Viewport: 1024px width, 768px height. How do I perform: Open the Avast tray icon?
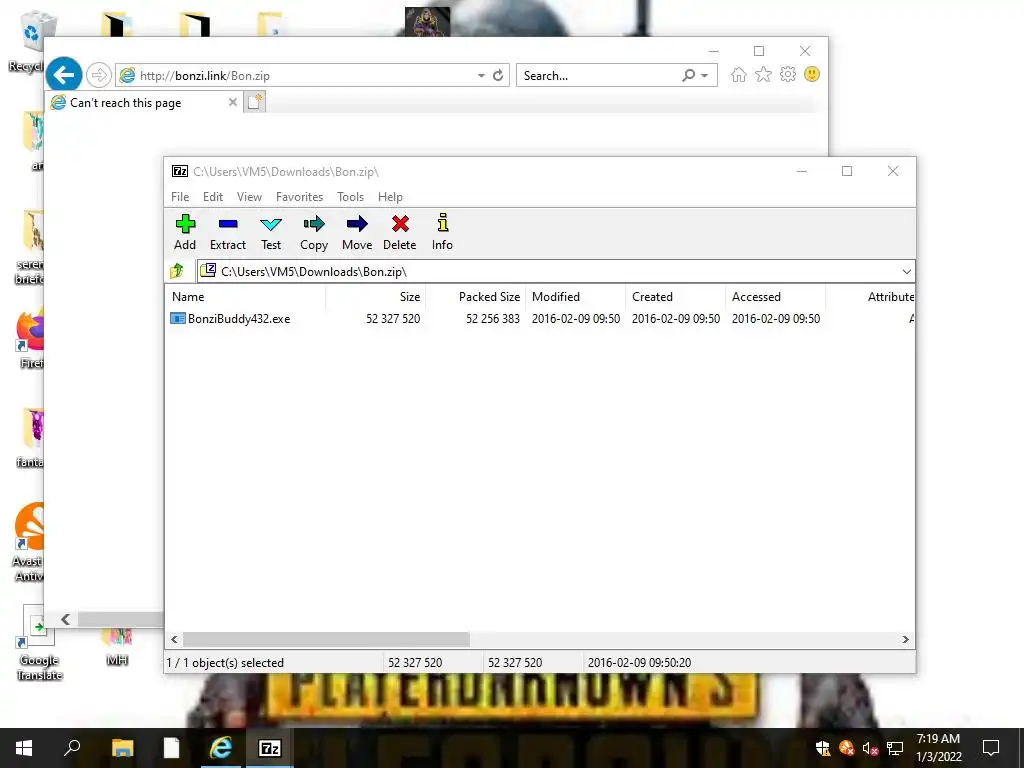pos(847,748)
